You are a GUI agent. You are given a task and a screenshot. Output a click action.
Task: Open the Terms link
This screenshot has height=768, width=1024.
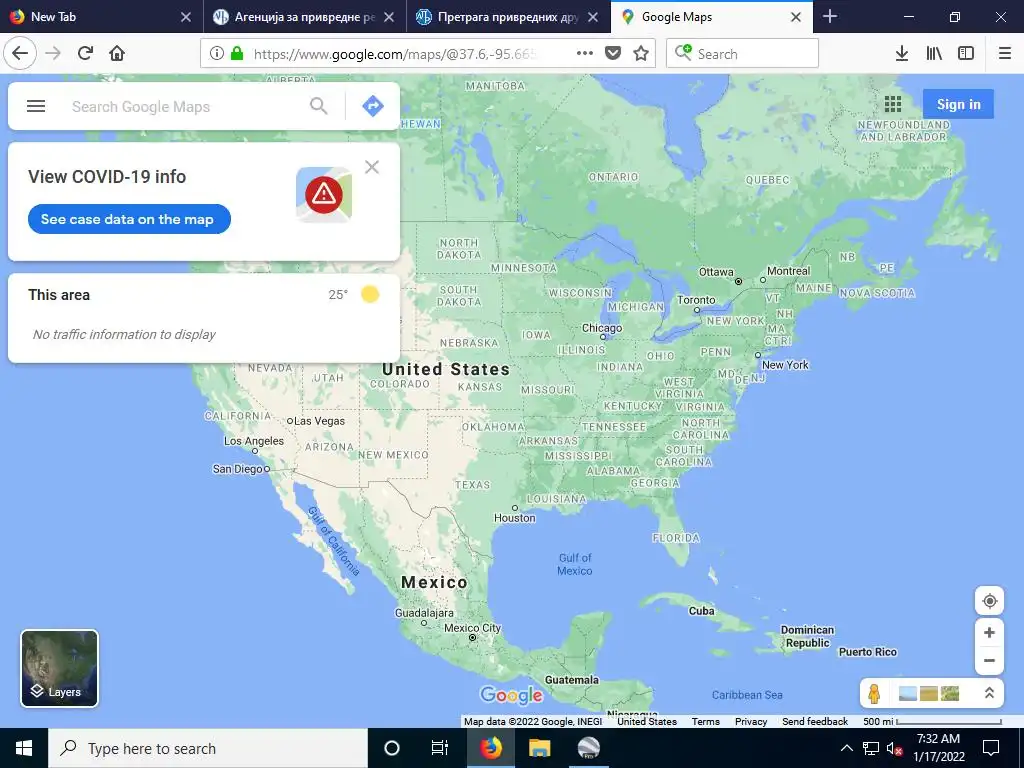(705, 722)
